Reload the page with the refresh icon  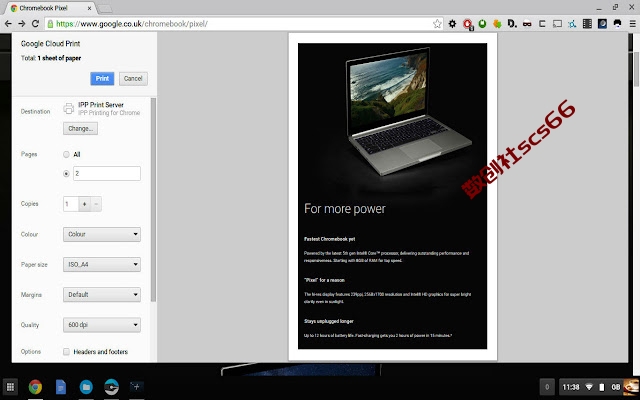click(x=35, y=24)
